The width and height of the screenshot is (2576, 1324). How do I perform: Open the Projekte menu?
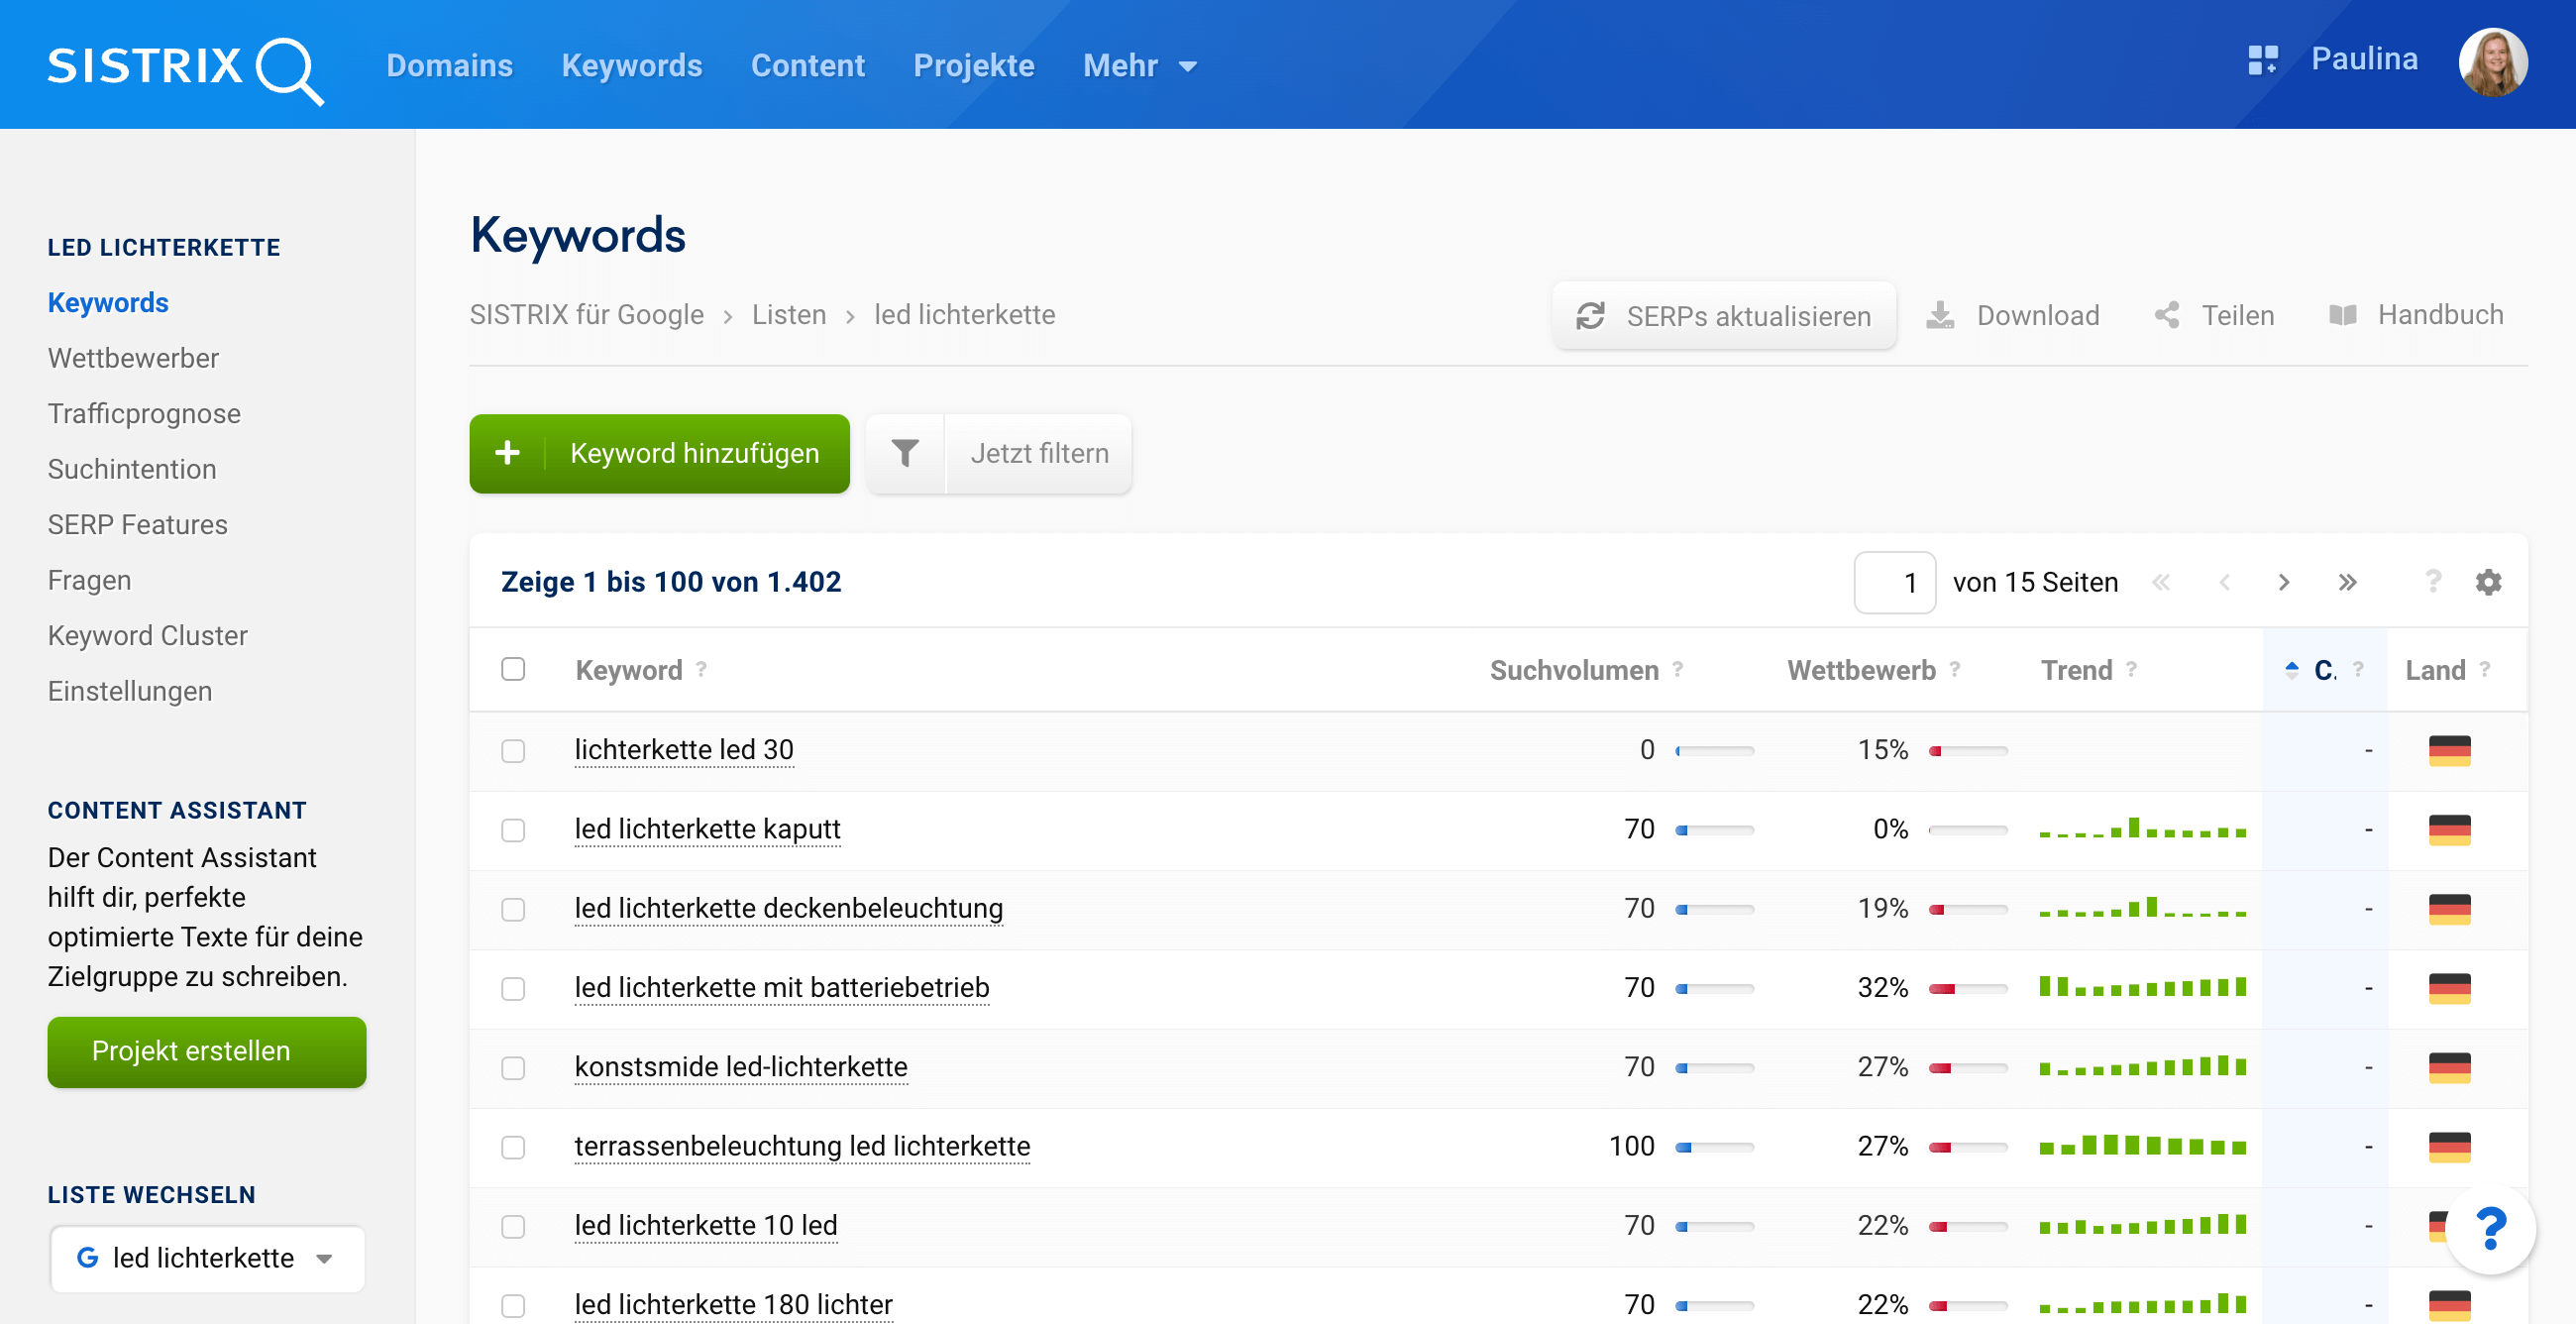pos(973,66)
